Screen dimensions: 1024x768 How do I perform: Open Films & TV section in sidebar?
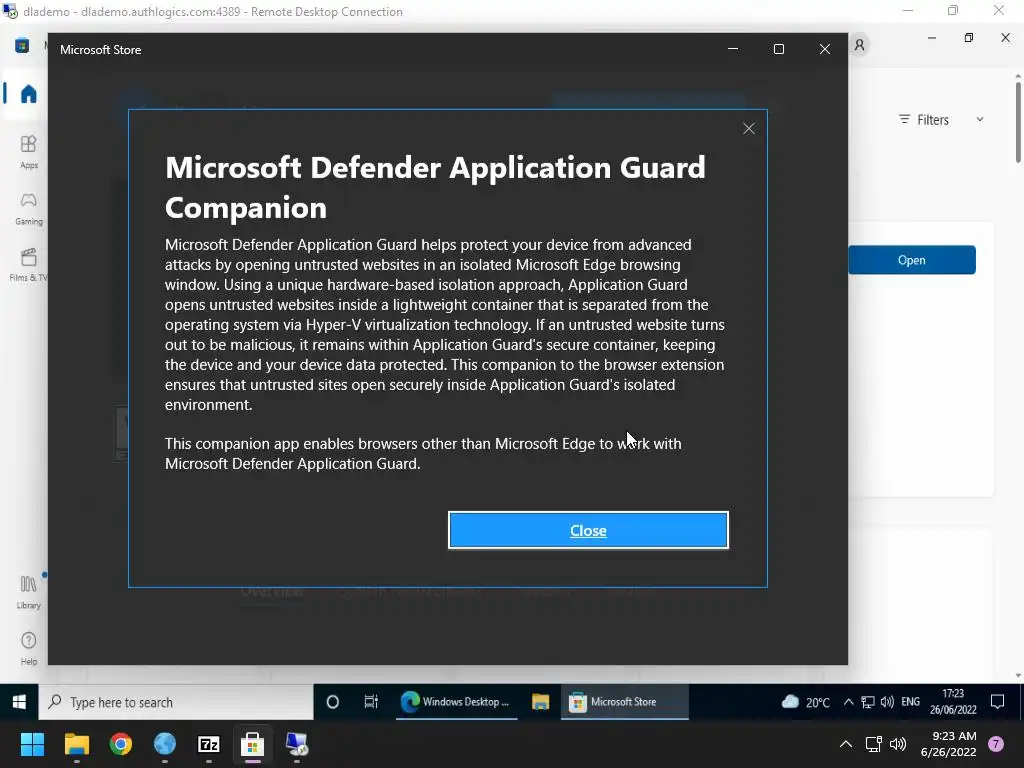pyautogui.click(x=29, y=264)
